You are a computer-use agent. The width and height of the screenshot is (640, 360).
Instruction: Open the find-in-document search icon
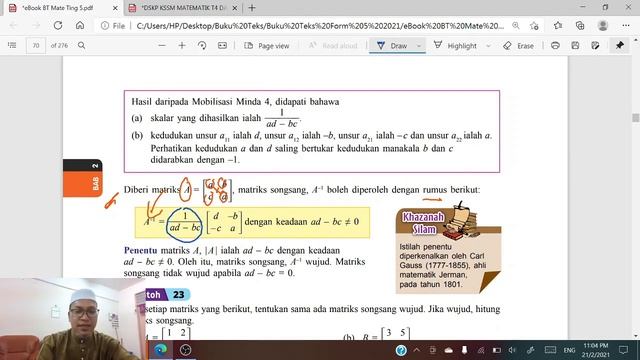coord(82,45)
